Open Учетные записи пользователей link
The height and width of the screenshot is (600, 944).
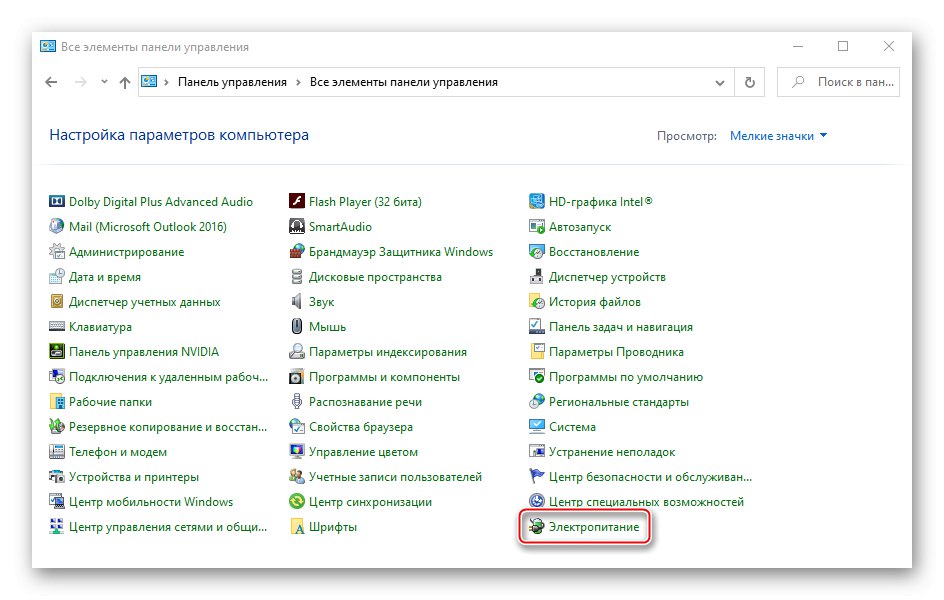395,477
